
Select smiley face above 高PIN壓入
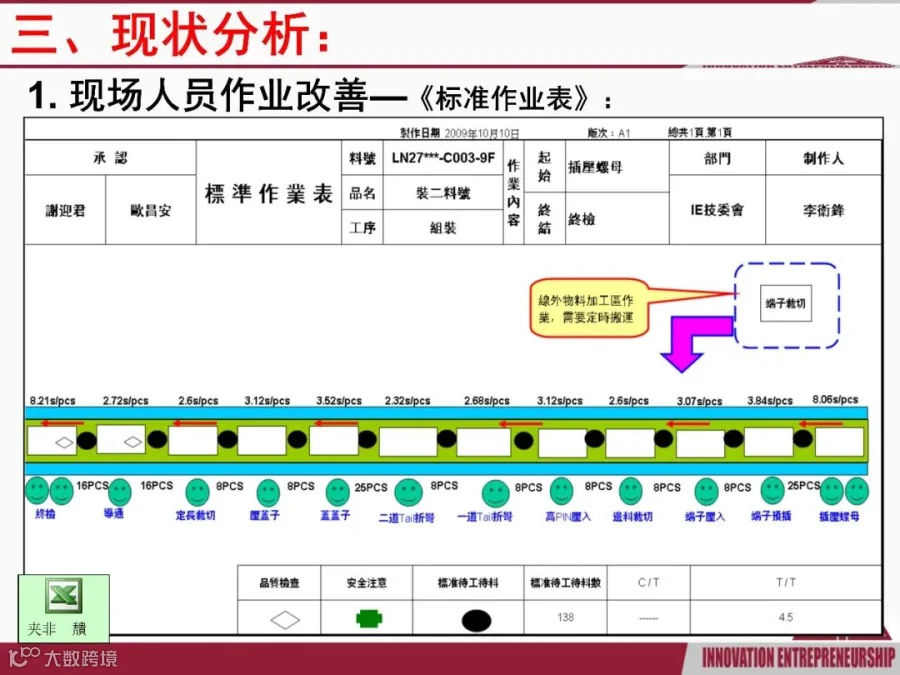click(x=561, y=491)
